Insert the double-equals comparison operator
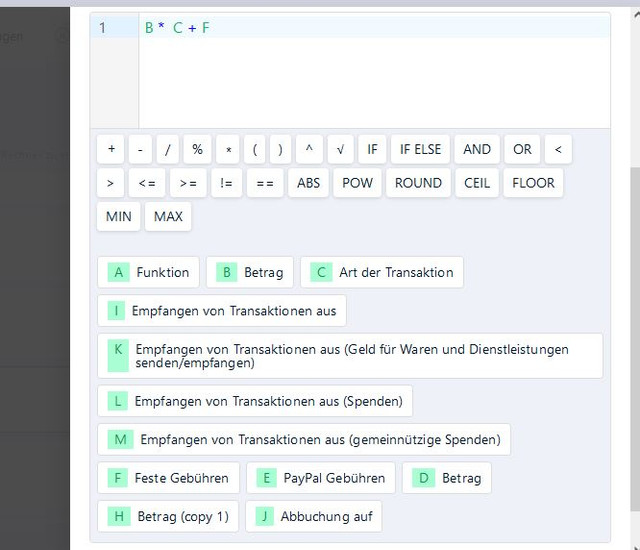640x550 pixels. tap(265, 183)
